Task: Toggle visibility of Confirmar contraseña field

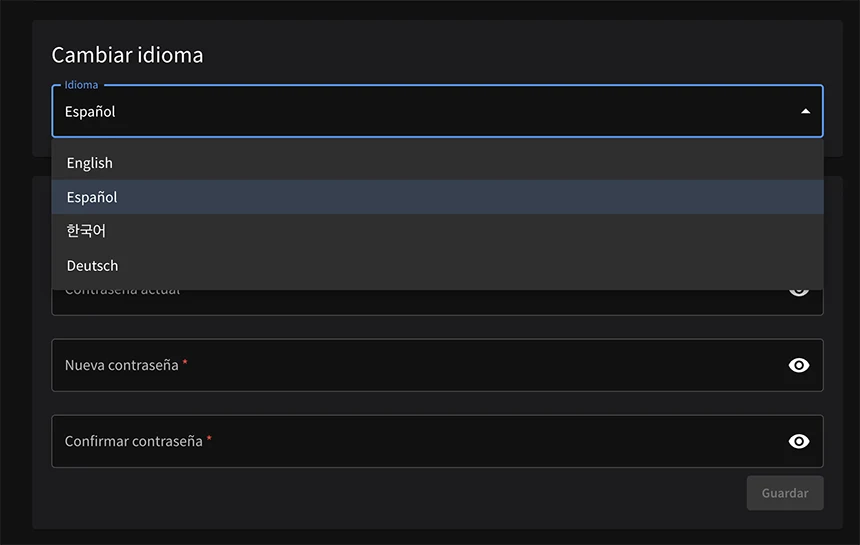Action: tap(798, 441)
